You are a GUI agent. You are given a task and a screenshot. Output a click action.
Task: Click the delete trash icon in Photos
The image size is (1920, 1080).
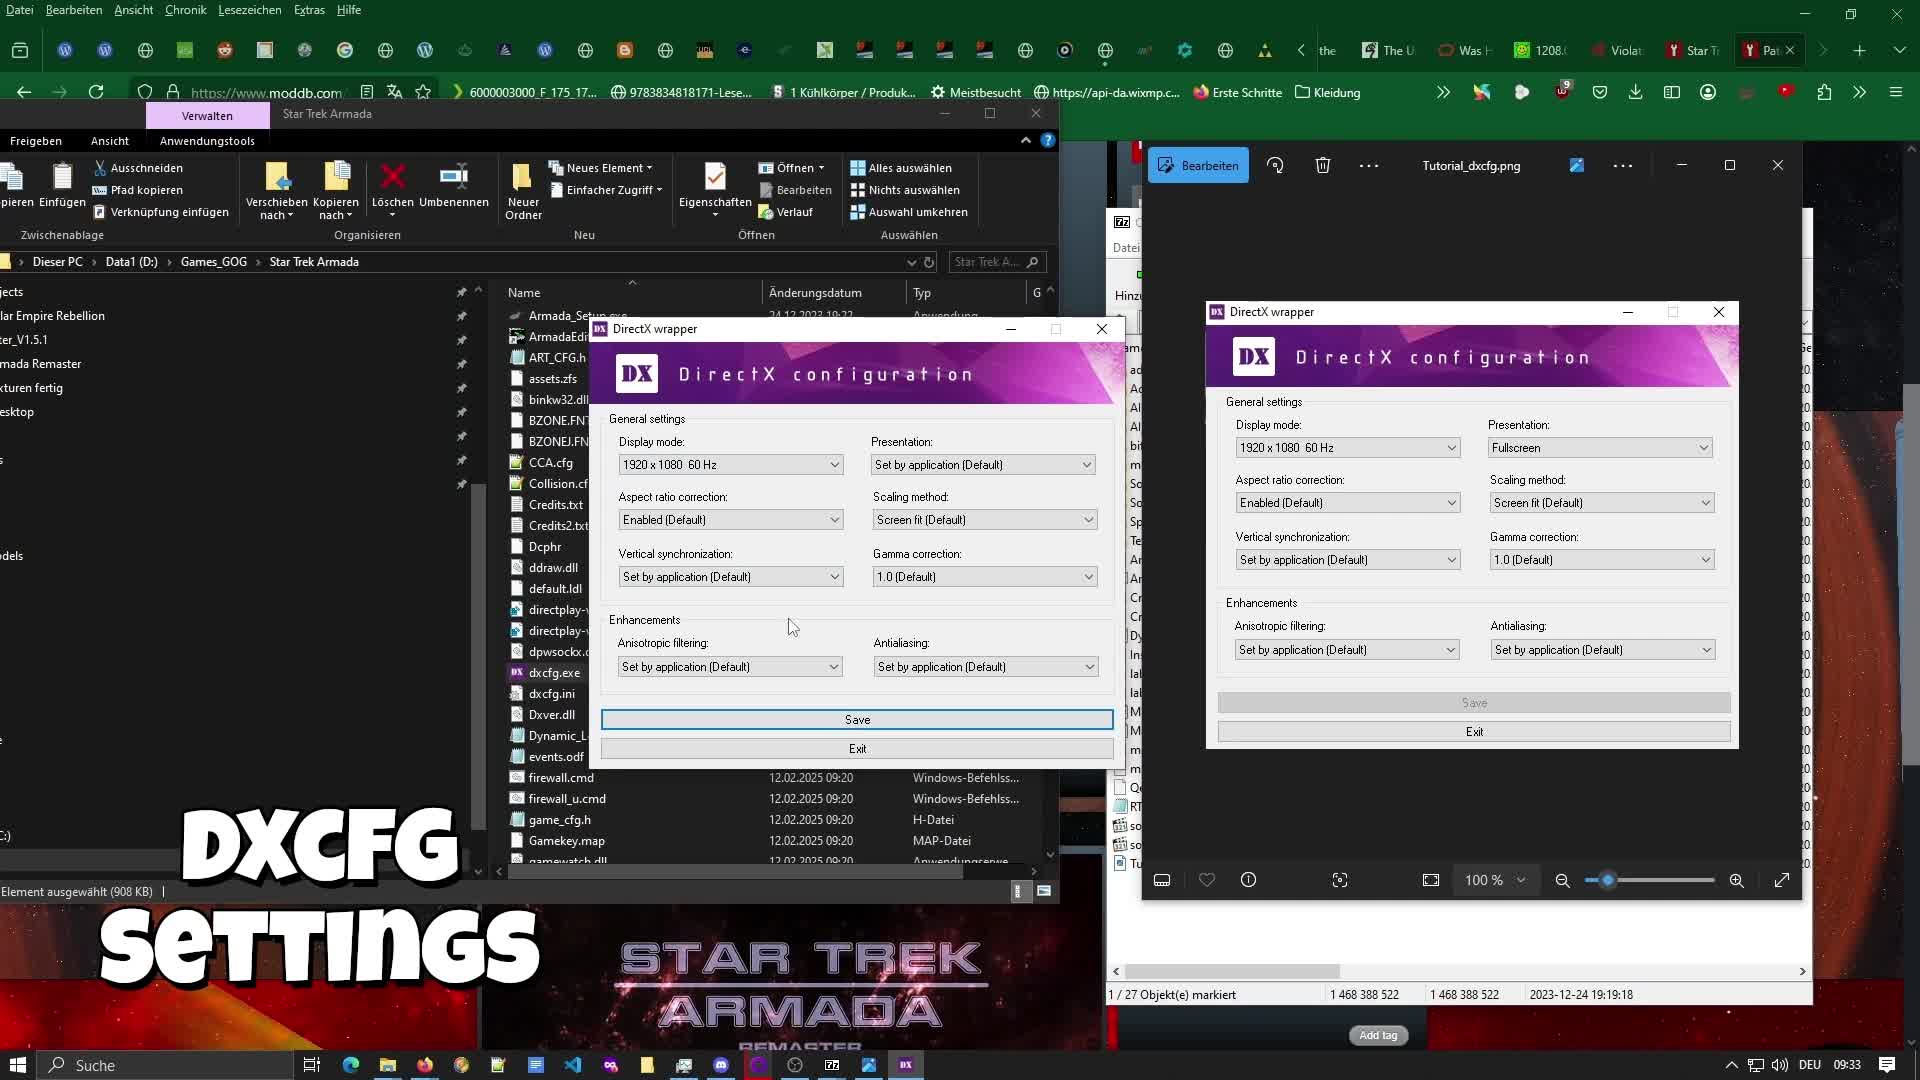tap(1323, 166)
